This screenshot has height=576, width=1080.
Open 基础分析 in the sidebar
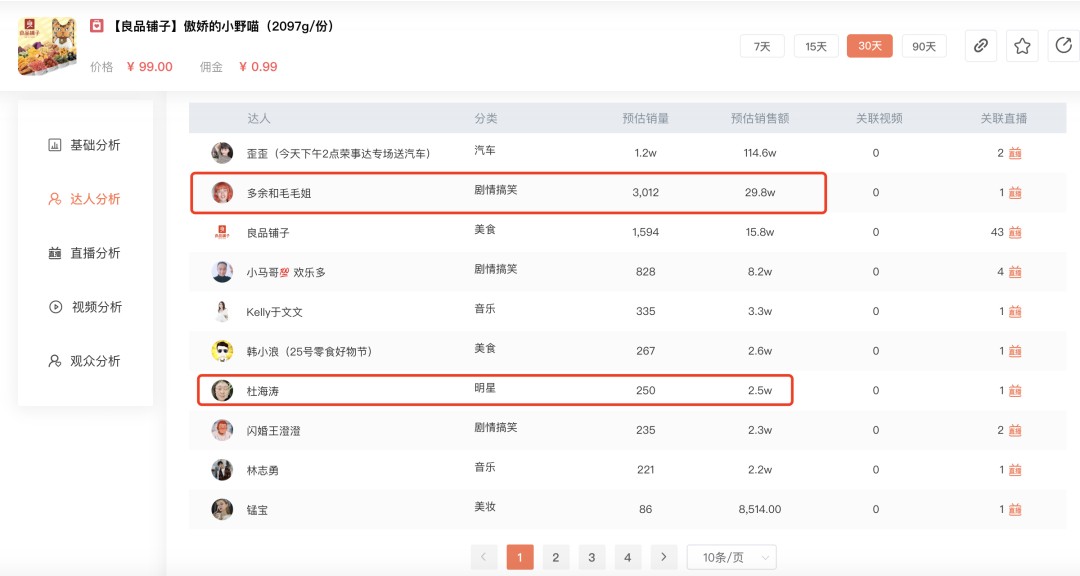click(x=85, y=145)
